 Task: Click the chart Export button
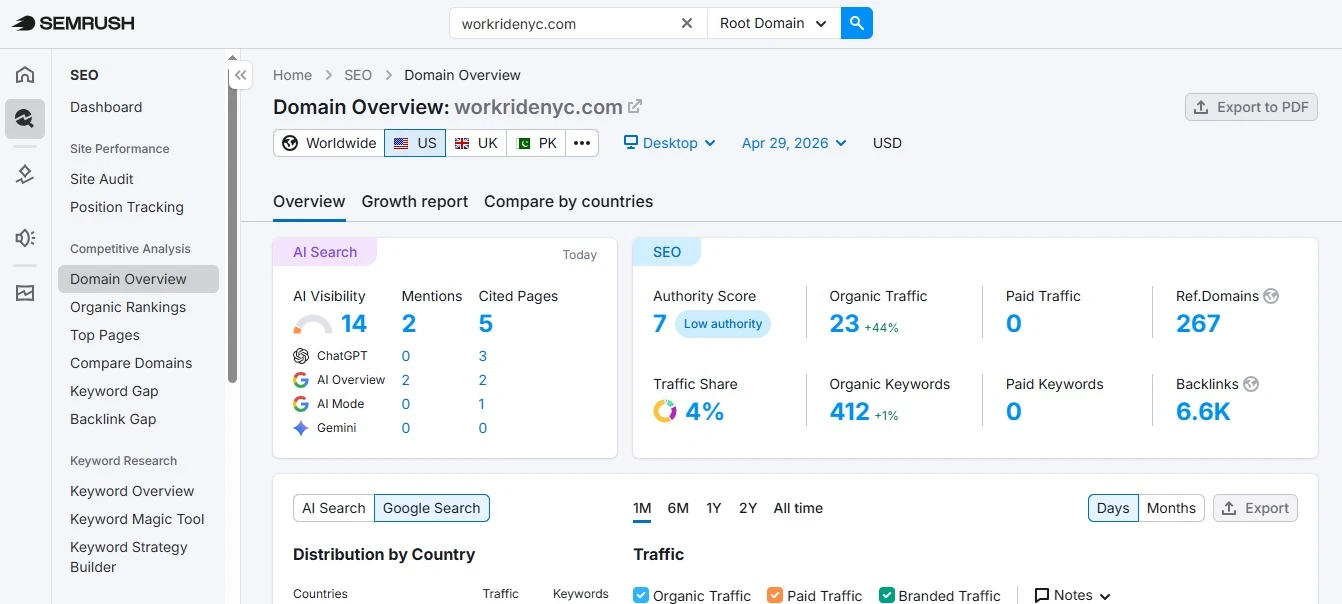1255,508
